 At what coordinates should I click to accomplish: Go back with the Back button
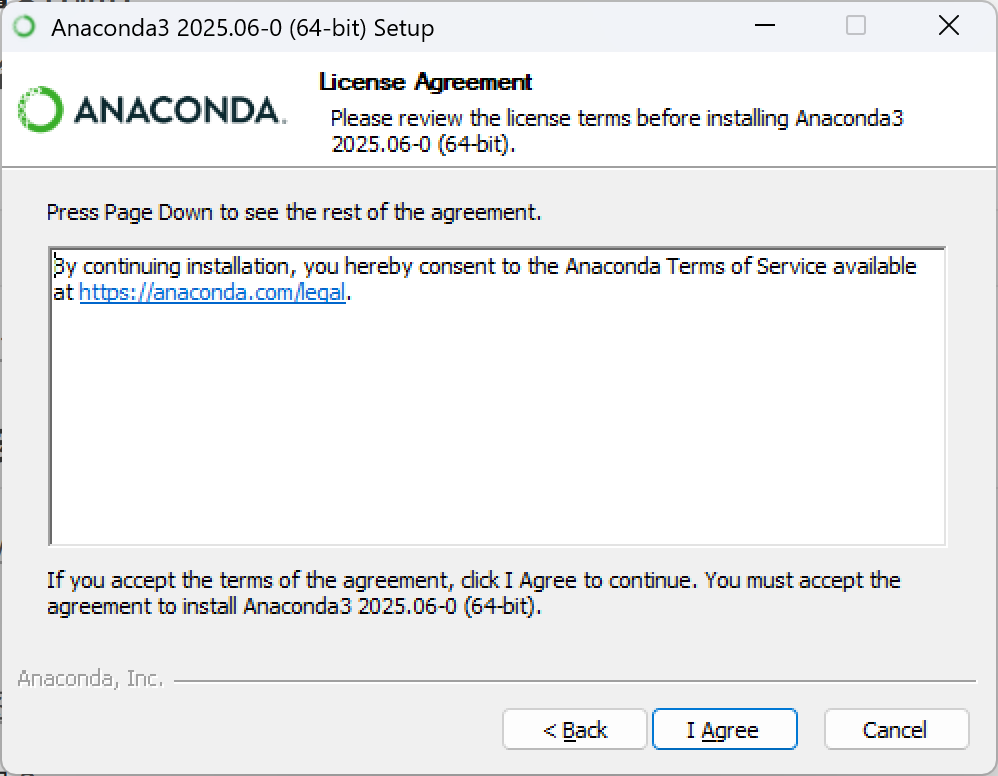pos(575,730)
